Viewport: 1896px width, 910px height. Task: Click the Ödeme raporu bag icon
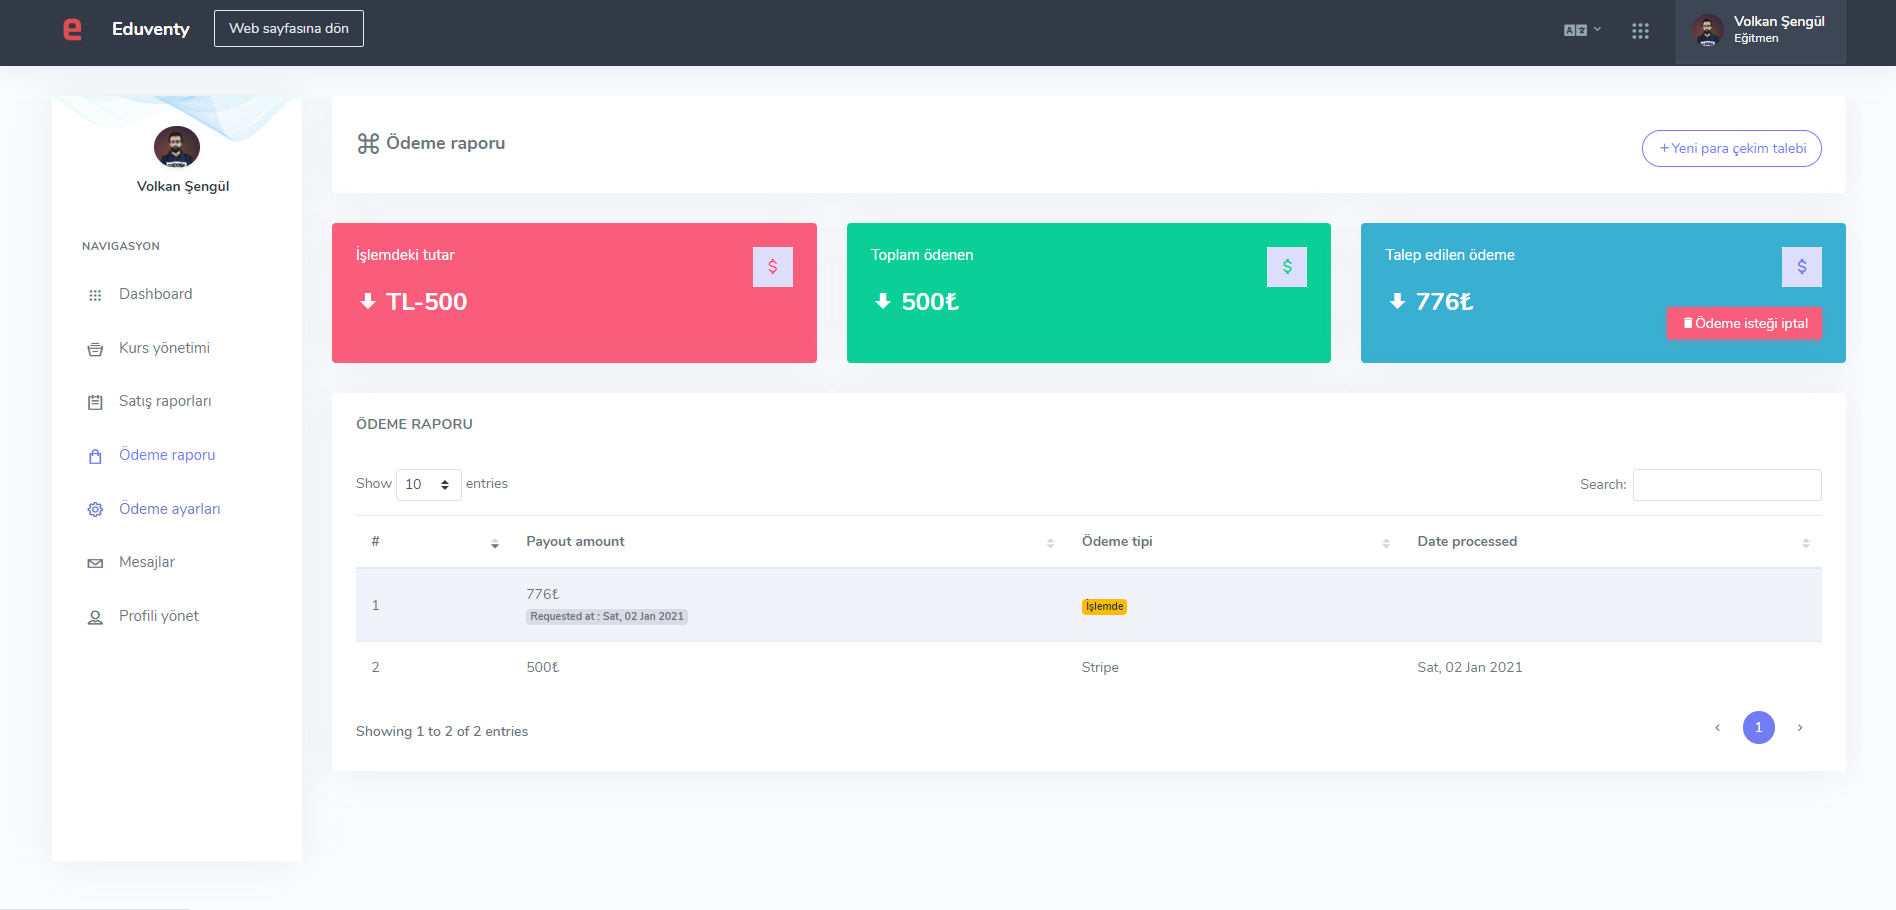95,456
